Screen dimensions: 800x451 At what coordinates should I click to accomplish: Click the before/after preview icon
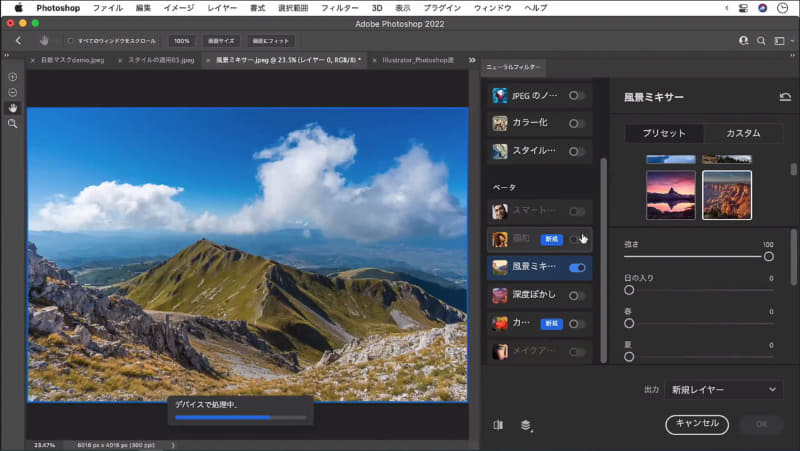498,424
